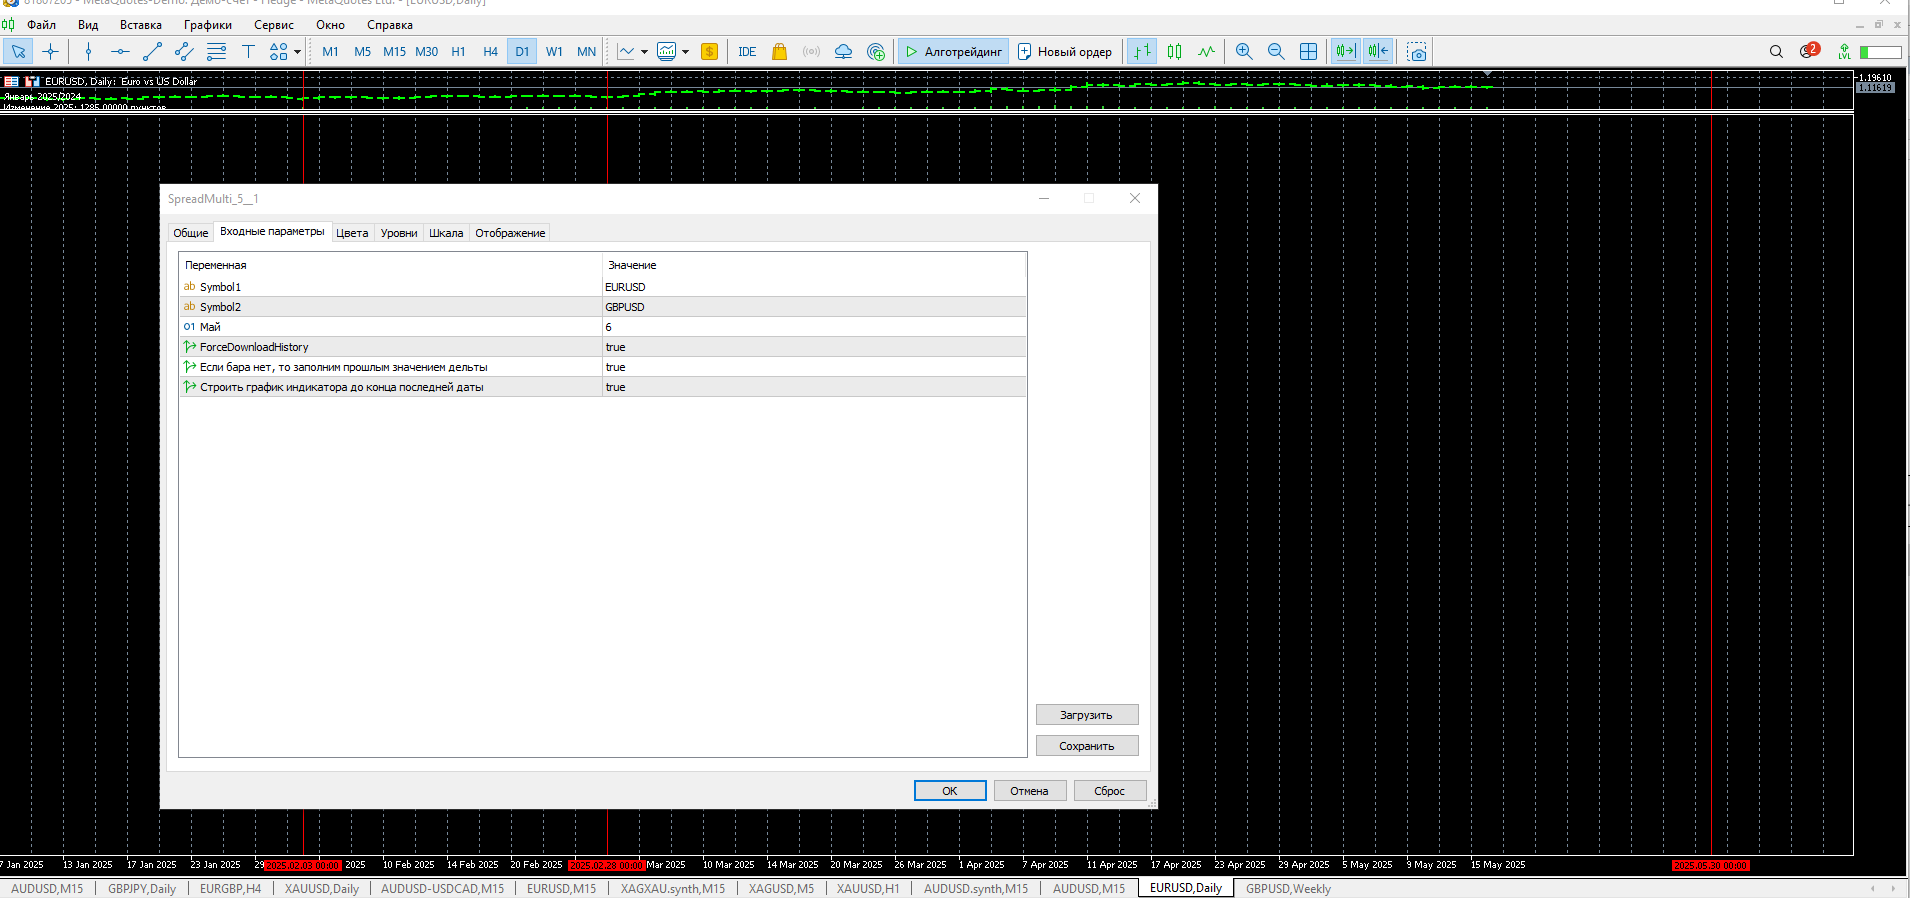This screenshot has width=1910, height=898.
Task: Switch chart to M15 timeframe
Action: coord(394,52)
